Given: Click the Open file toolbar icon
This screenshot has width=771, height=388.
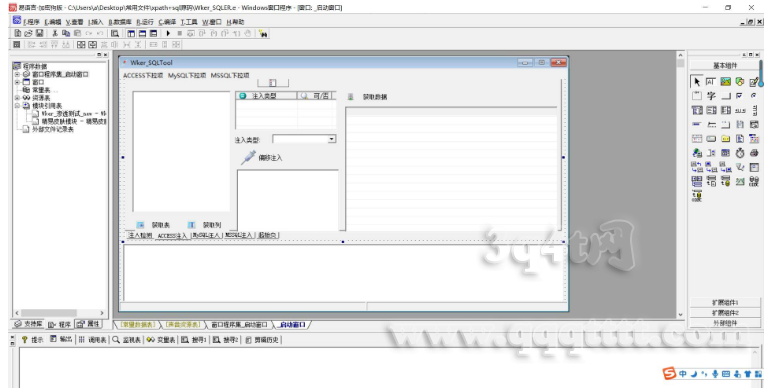Looking at the screenshot, I should tap(29, 33).
